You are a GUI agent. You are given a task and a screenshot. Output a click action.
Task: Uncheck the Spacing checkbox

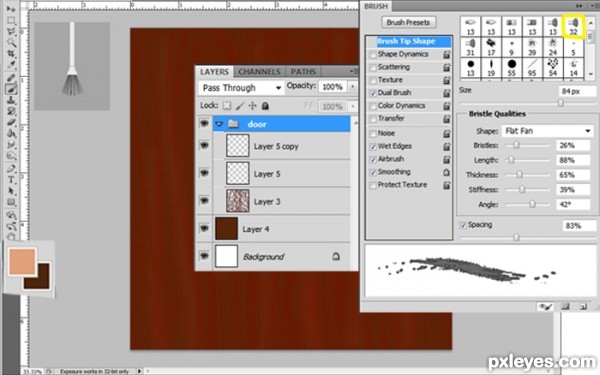[x=463, y=225]
